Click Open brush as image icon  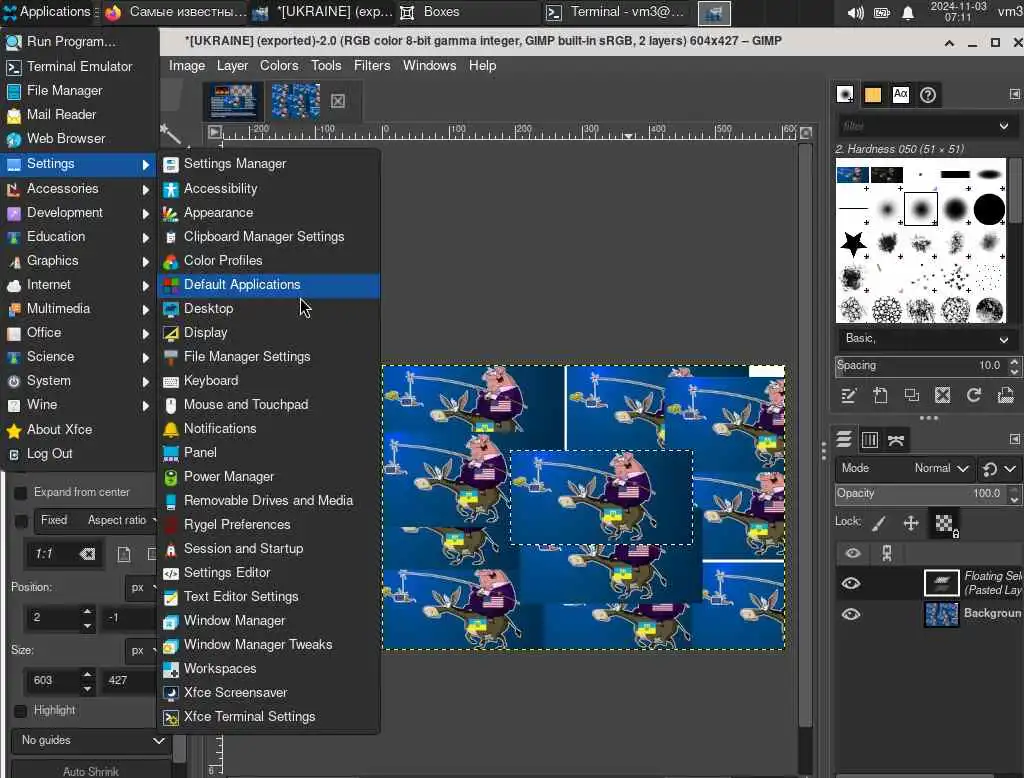pos(1005,395)
